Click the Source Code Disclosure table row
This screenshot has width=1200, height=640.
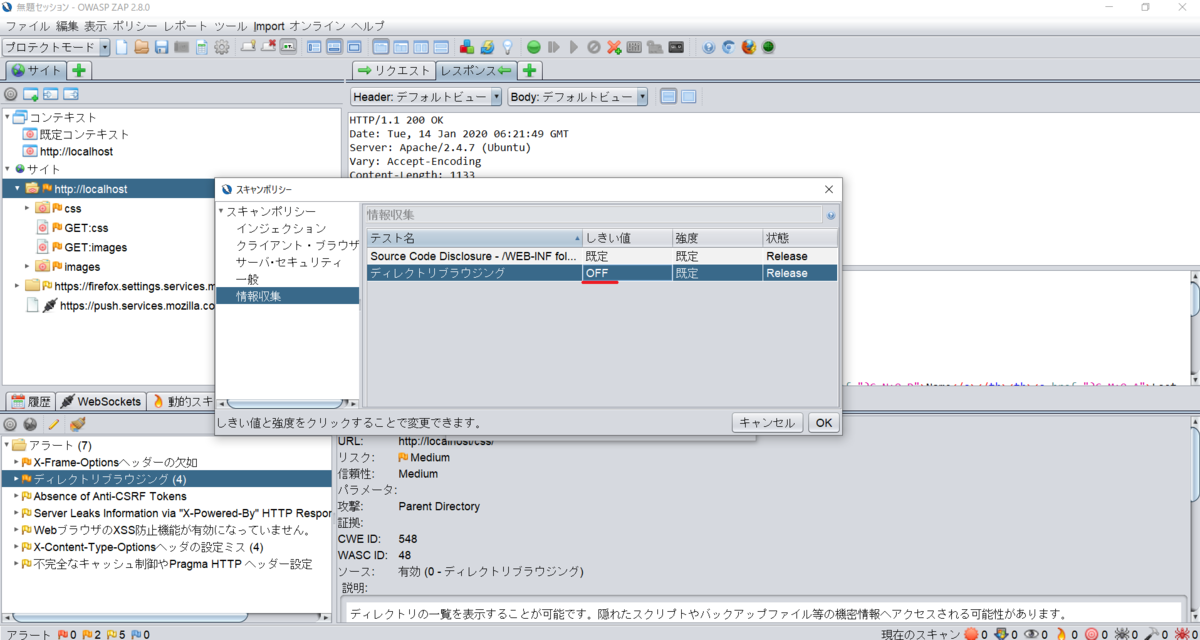point(602,256)
